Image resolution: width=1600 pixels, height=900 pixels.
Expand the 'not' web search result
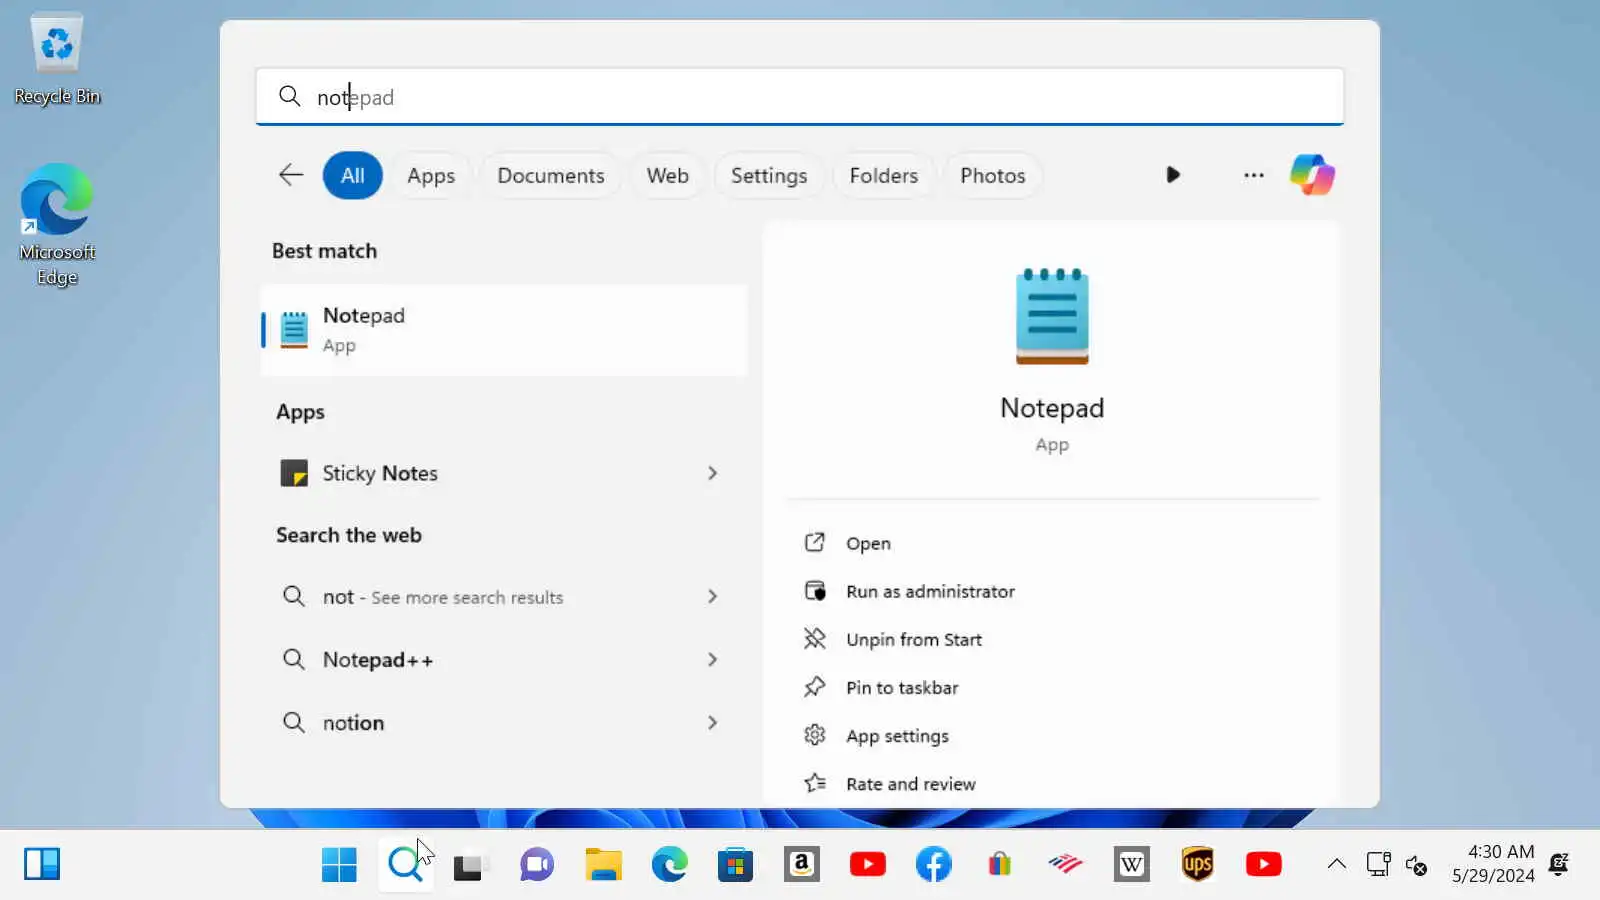point(712,597)
